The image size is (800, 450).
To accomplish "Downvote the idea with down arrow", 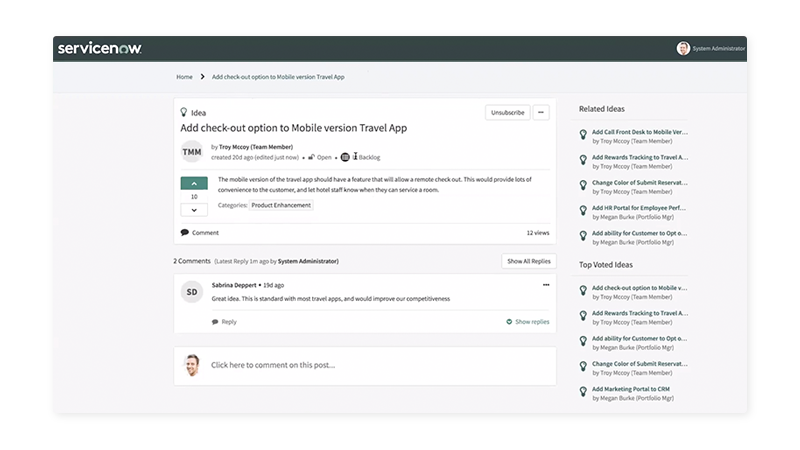I will tap(194, 210).
